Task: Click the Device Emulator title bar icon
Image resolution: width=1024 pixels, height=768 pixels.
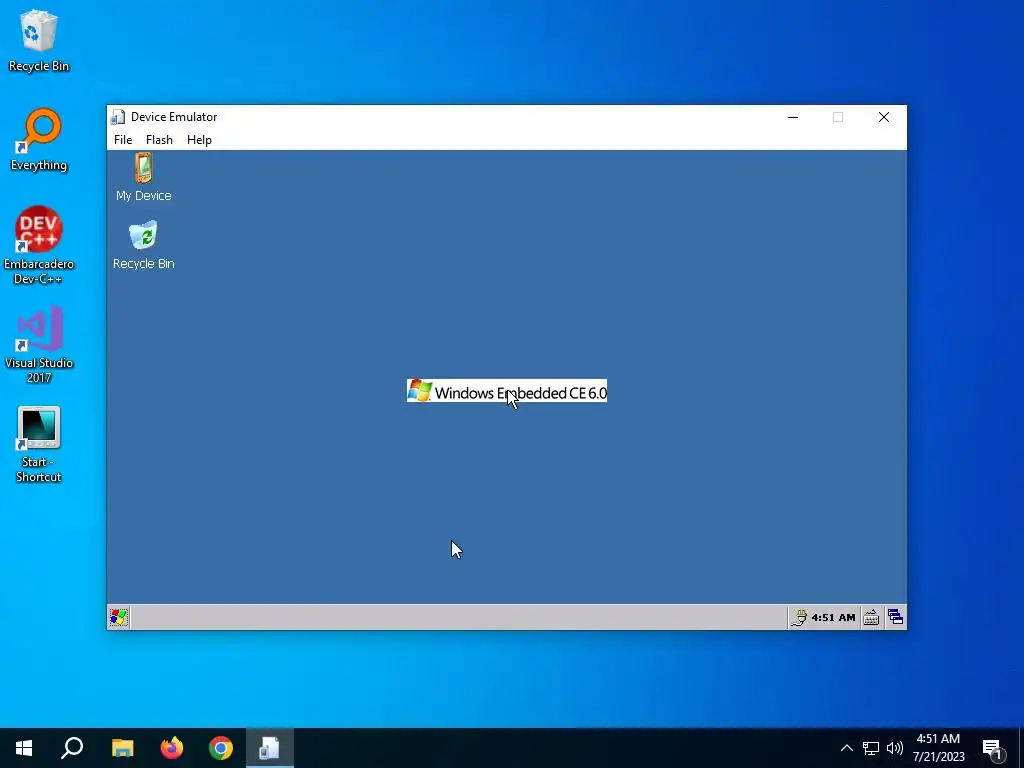Action: click(x=118, y=117)
